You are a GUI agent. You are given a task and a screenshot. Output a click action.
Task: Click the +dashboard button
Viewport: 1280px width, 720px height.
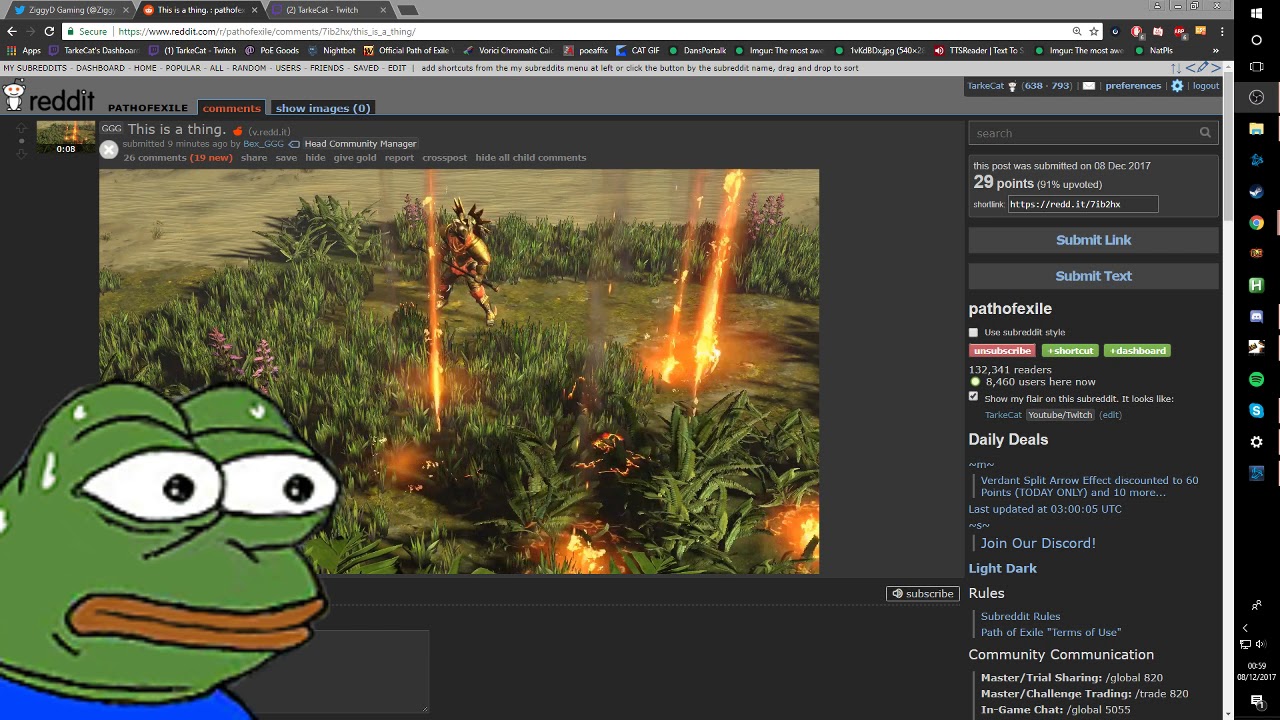coord(1137,351)
